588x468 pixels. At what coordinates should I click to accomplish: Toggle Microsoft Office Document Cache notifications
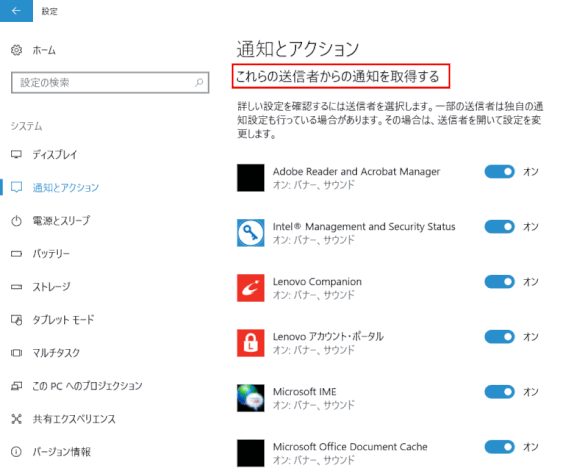click(500, 447)
